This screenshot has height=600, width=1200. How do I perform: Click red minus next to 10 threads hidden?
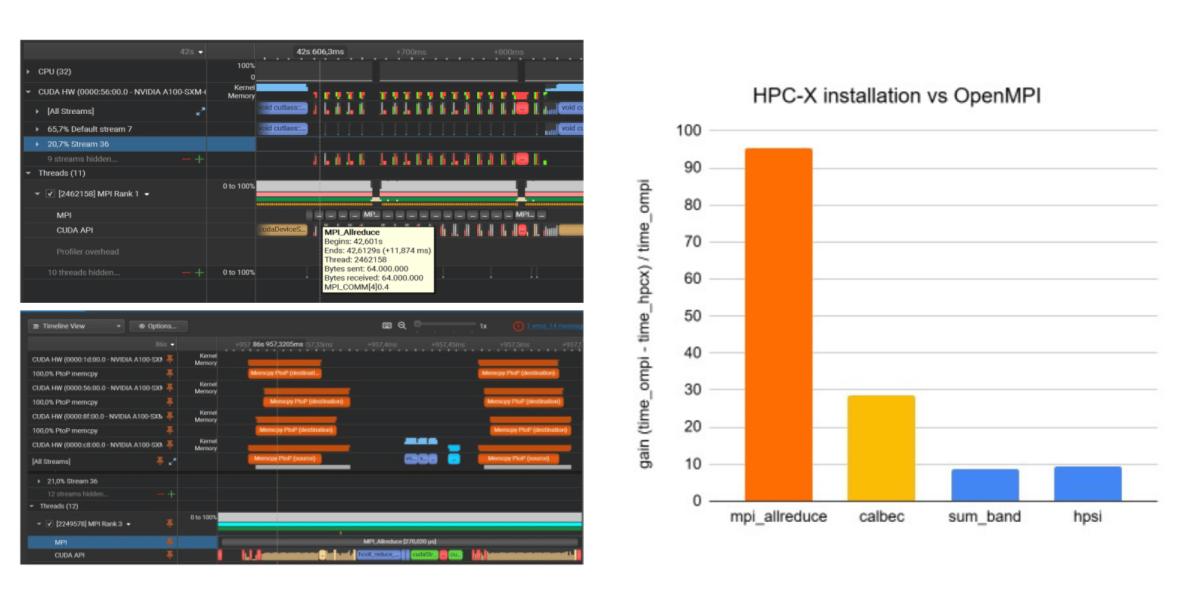tap(186, 272)
